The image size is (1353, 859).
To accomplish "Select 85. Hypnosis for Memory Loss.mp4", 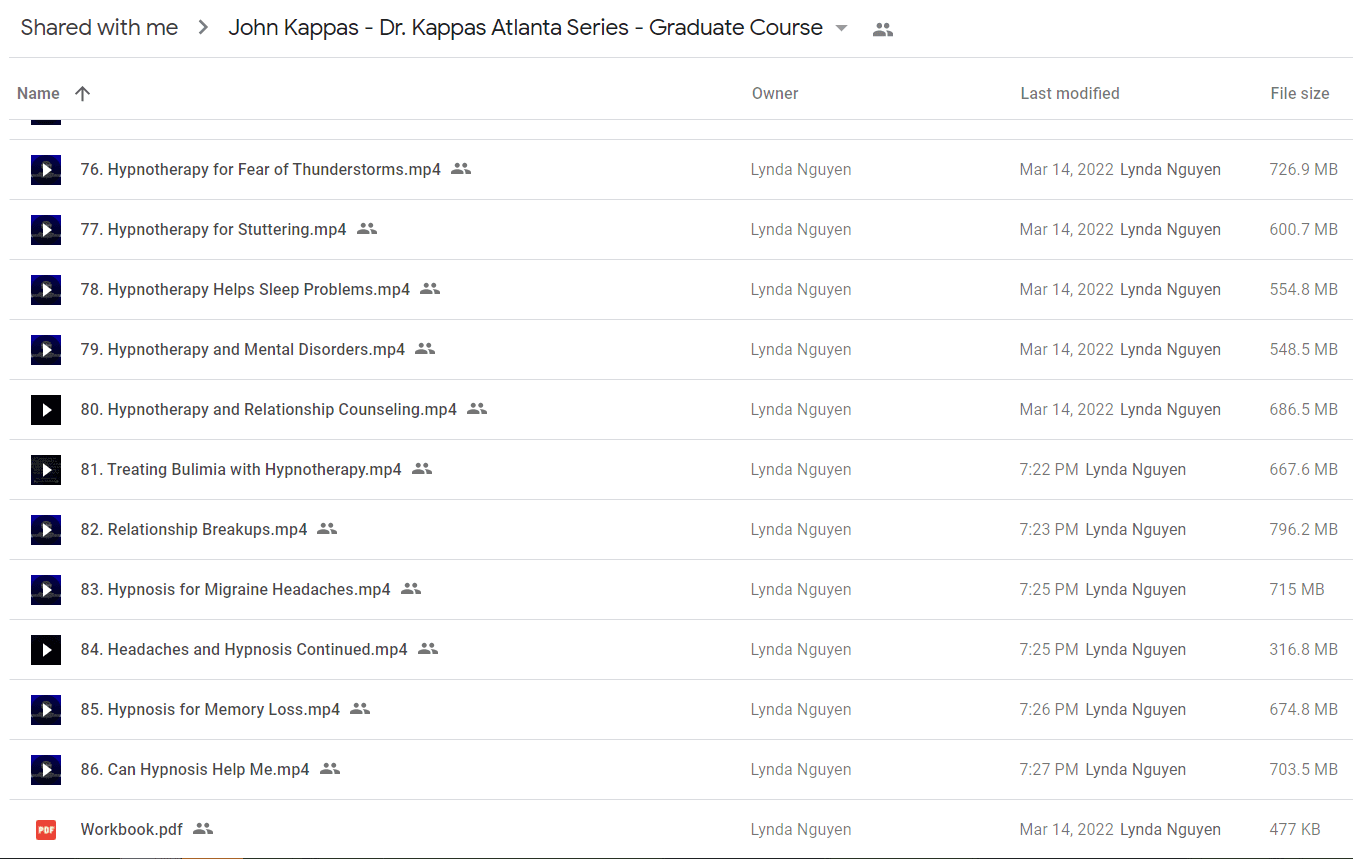I will tap(210, 710).
